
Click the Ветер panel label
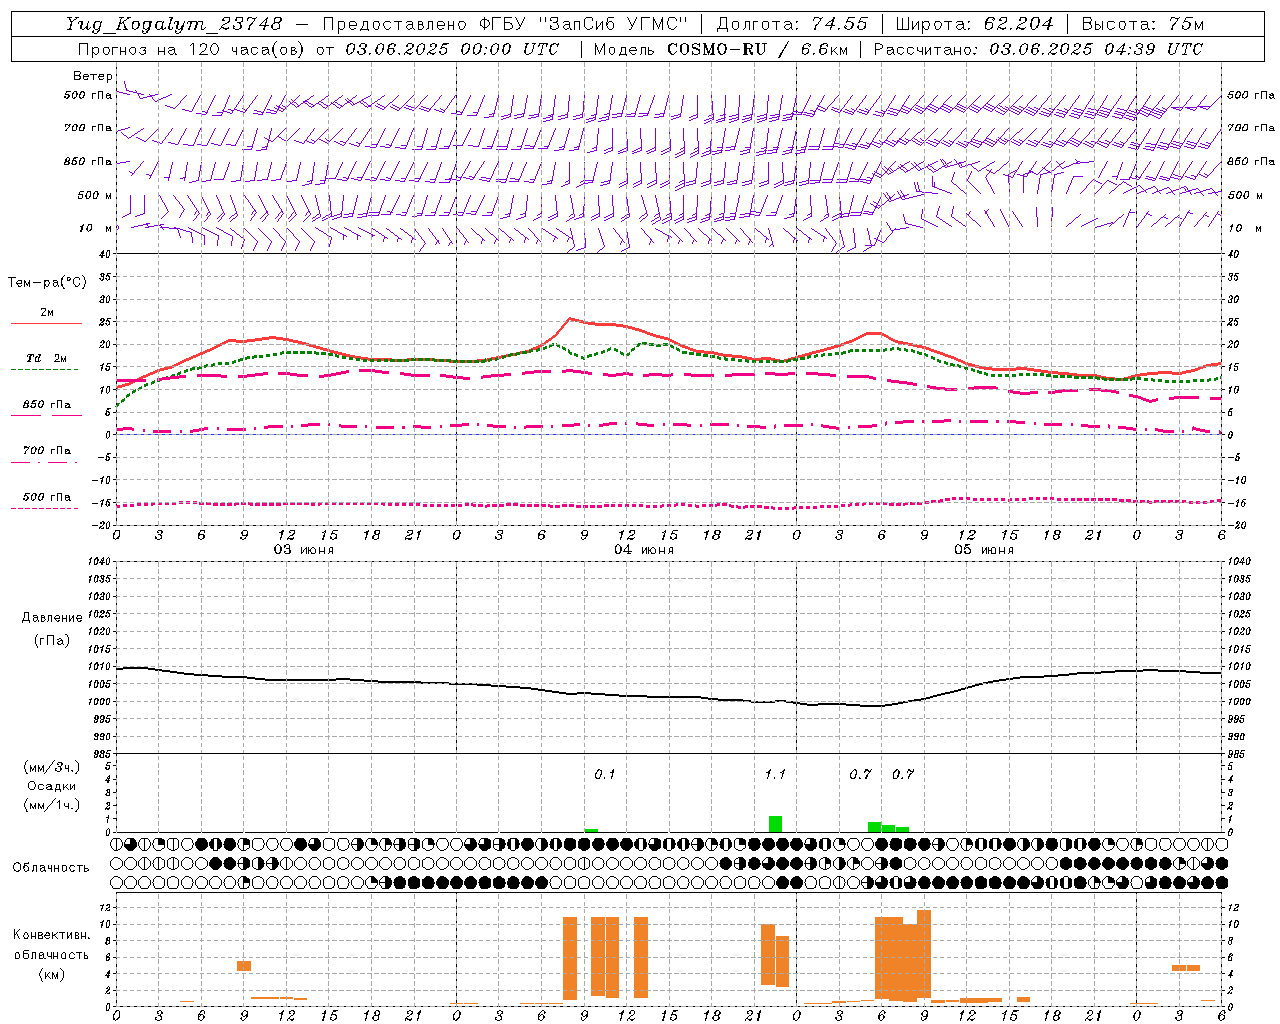click(x=92, y=76)
